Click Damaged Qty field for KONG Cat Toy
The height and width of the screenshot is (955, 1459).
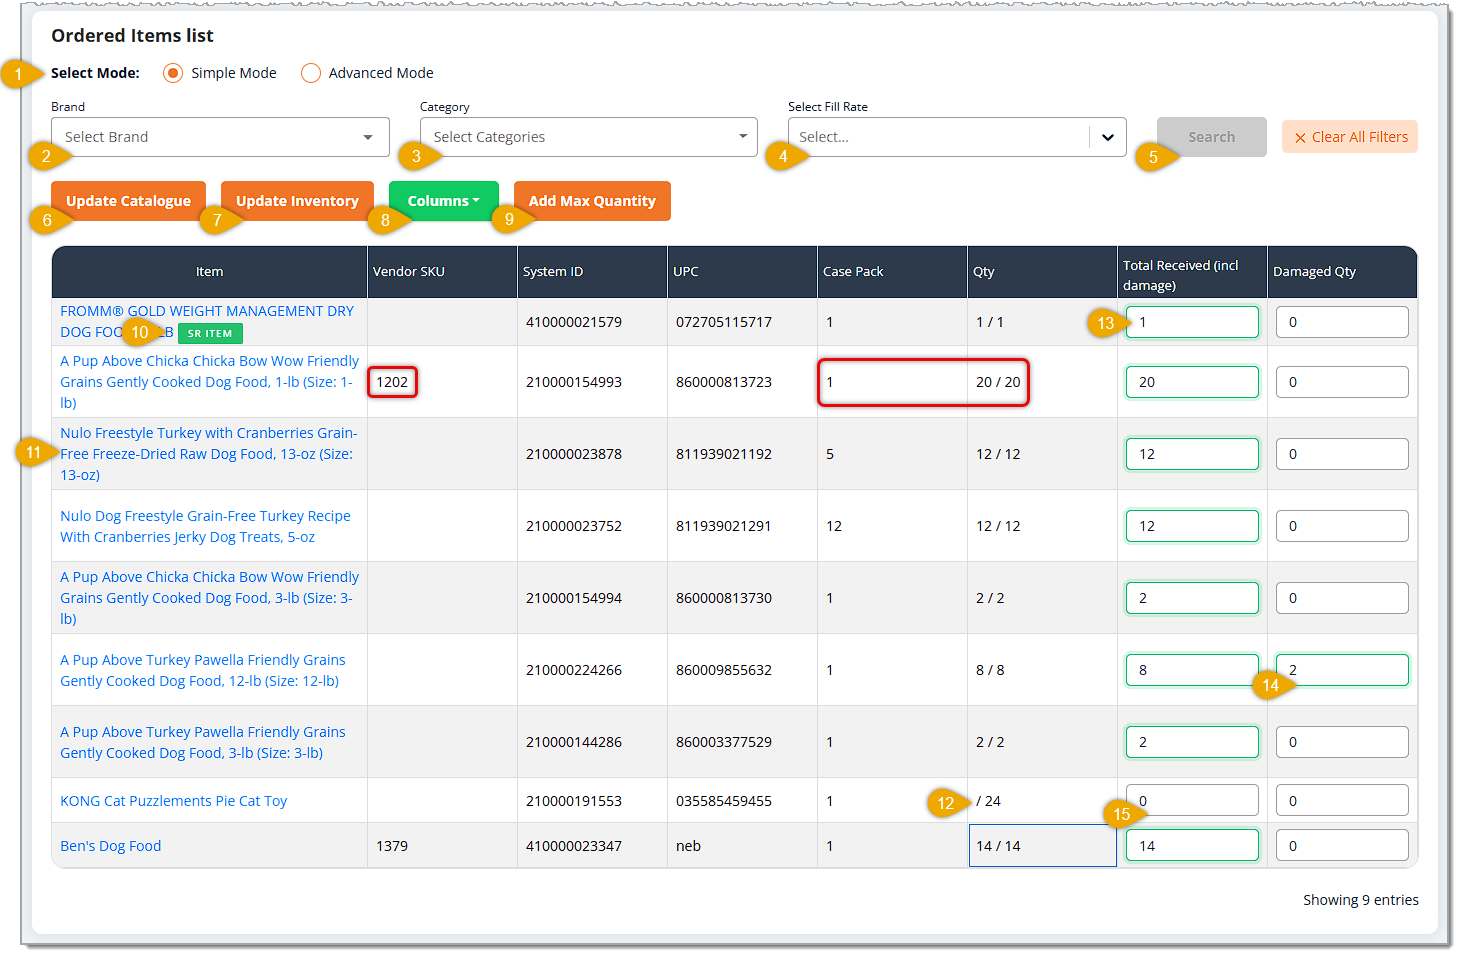coord(1342,801)
